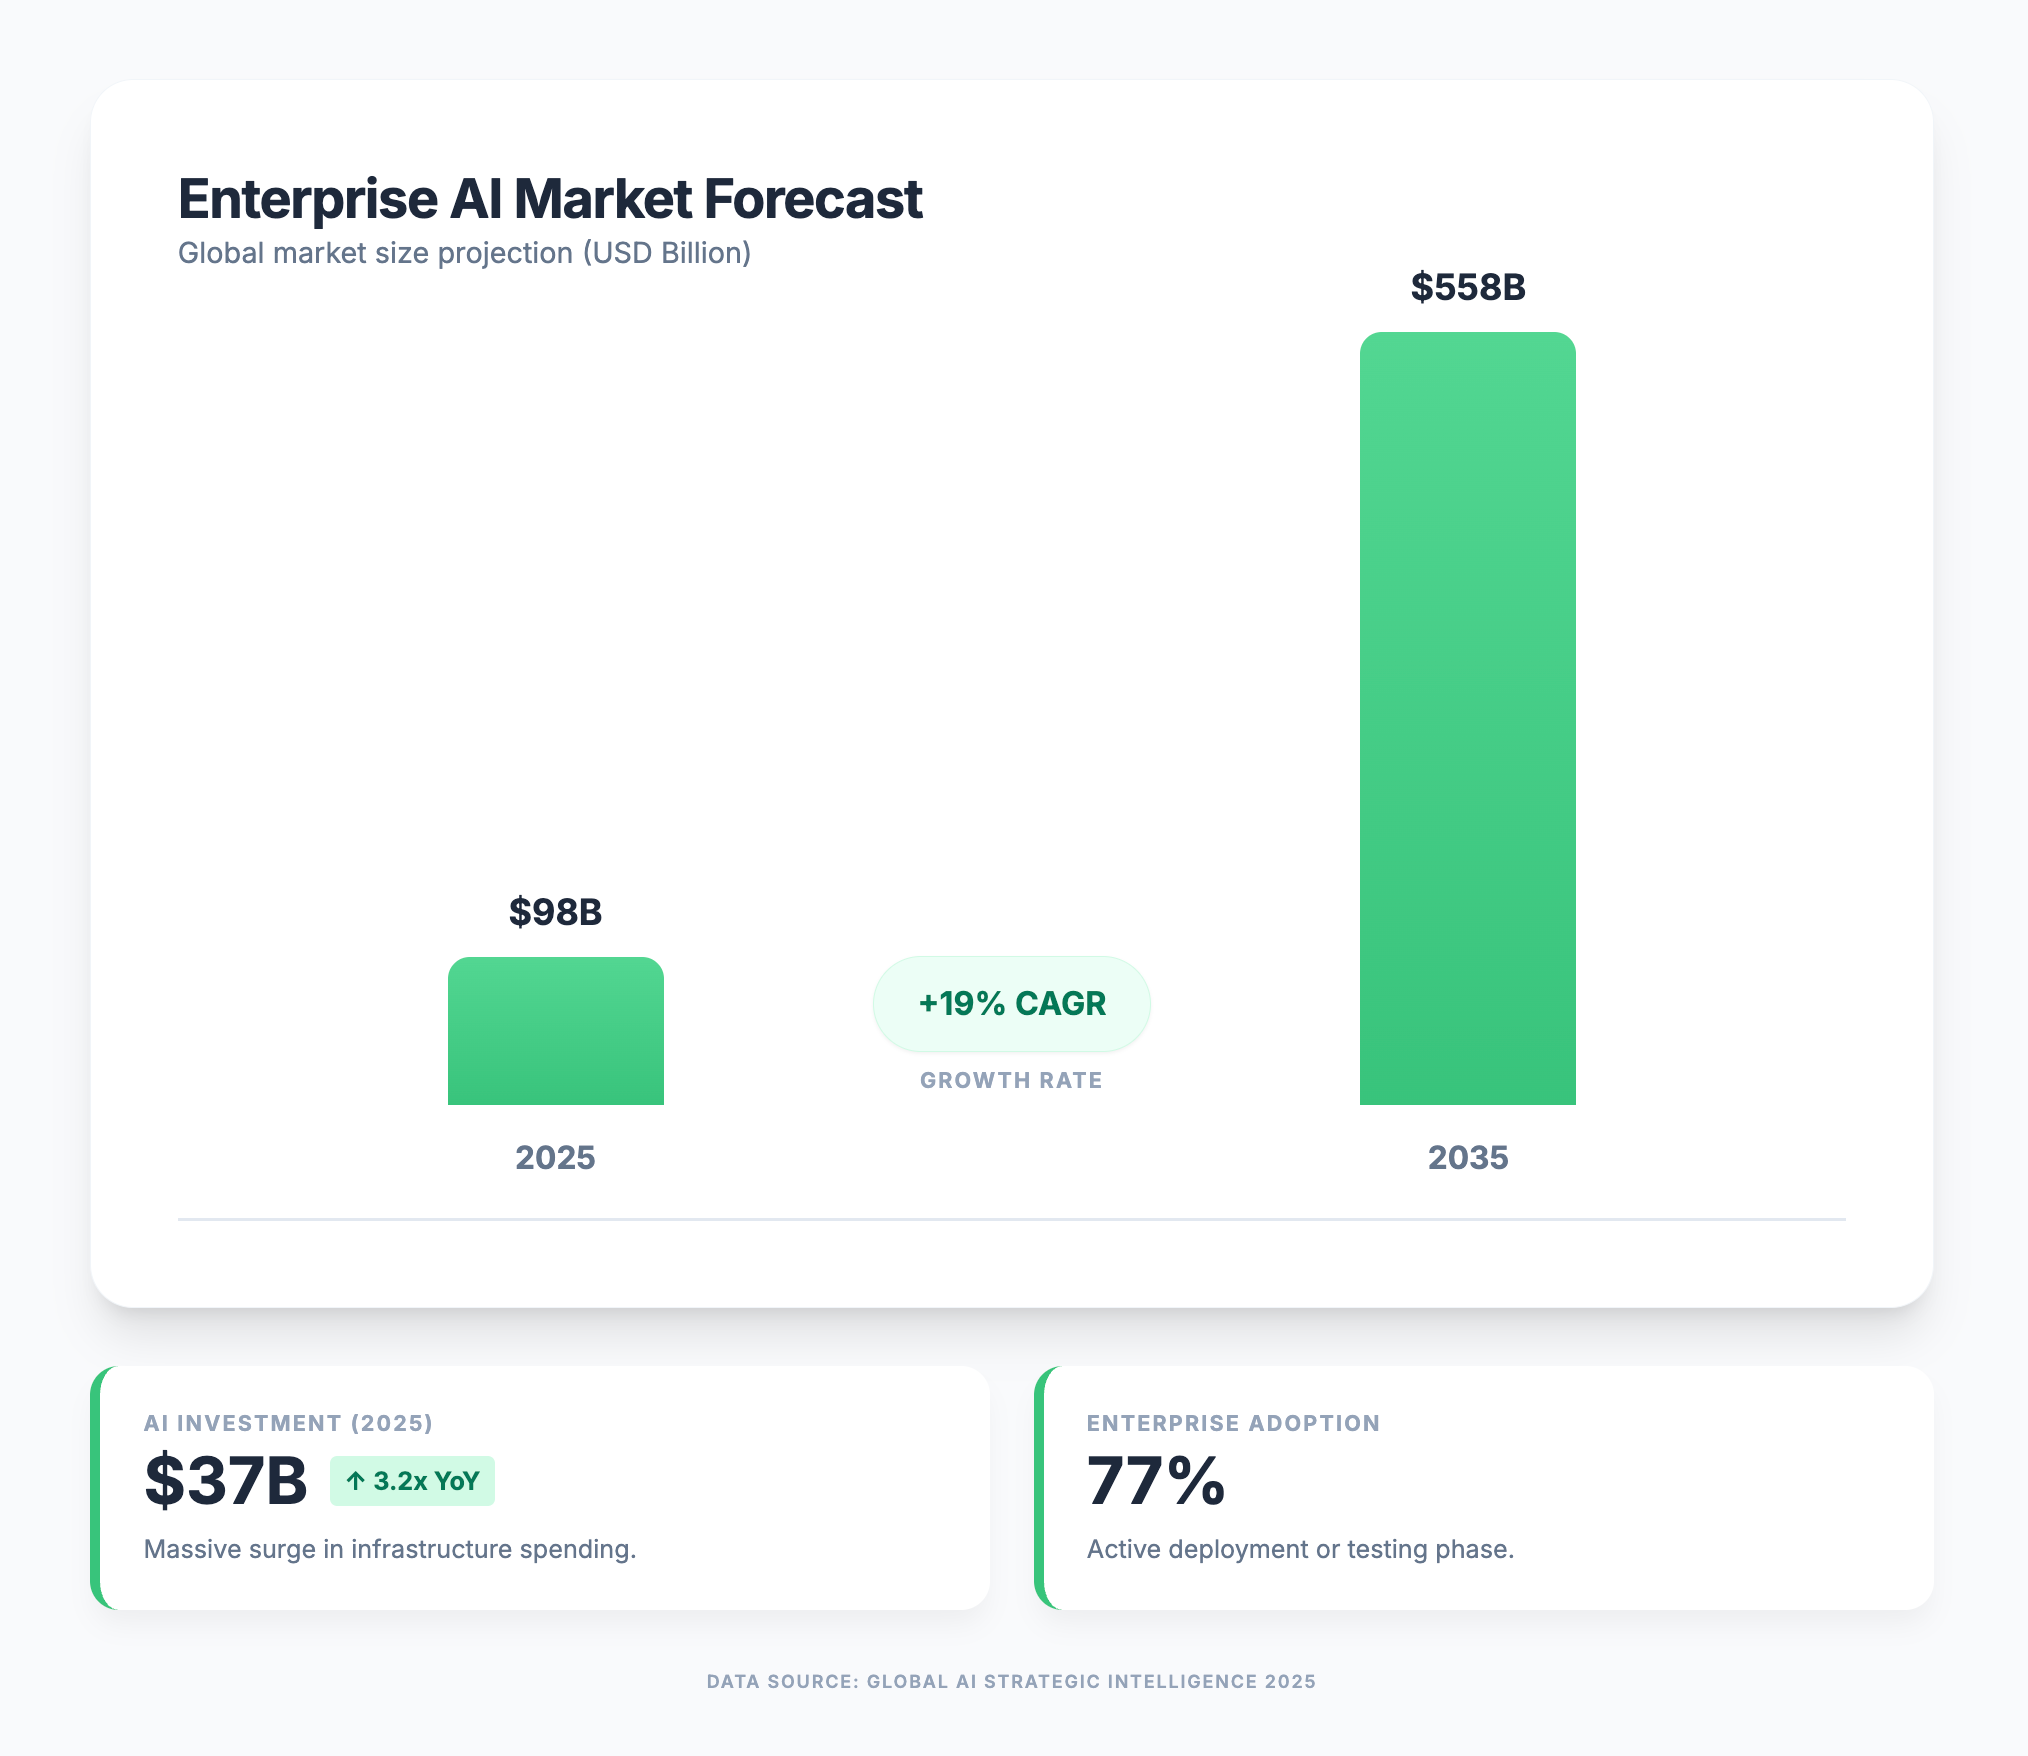Click the active deployment description text

(x=1300, y=1549)
